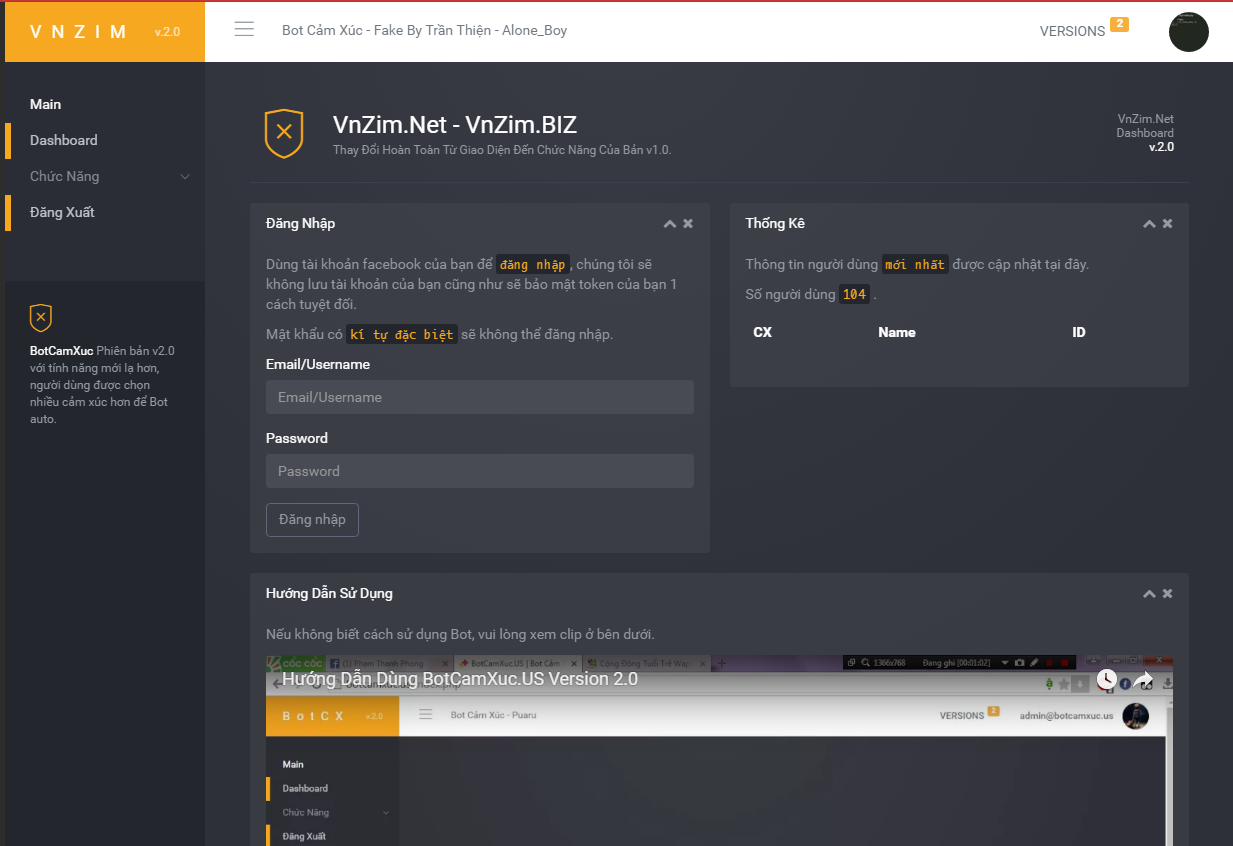This screenshot has height=846, width=1233.
Task: Click the Main heading in the sidebar
Action: pyautogui.click(x=46, y=104)
